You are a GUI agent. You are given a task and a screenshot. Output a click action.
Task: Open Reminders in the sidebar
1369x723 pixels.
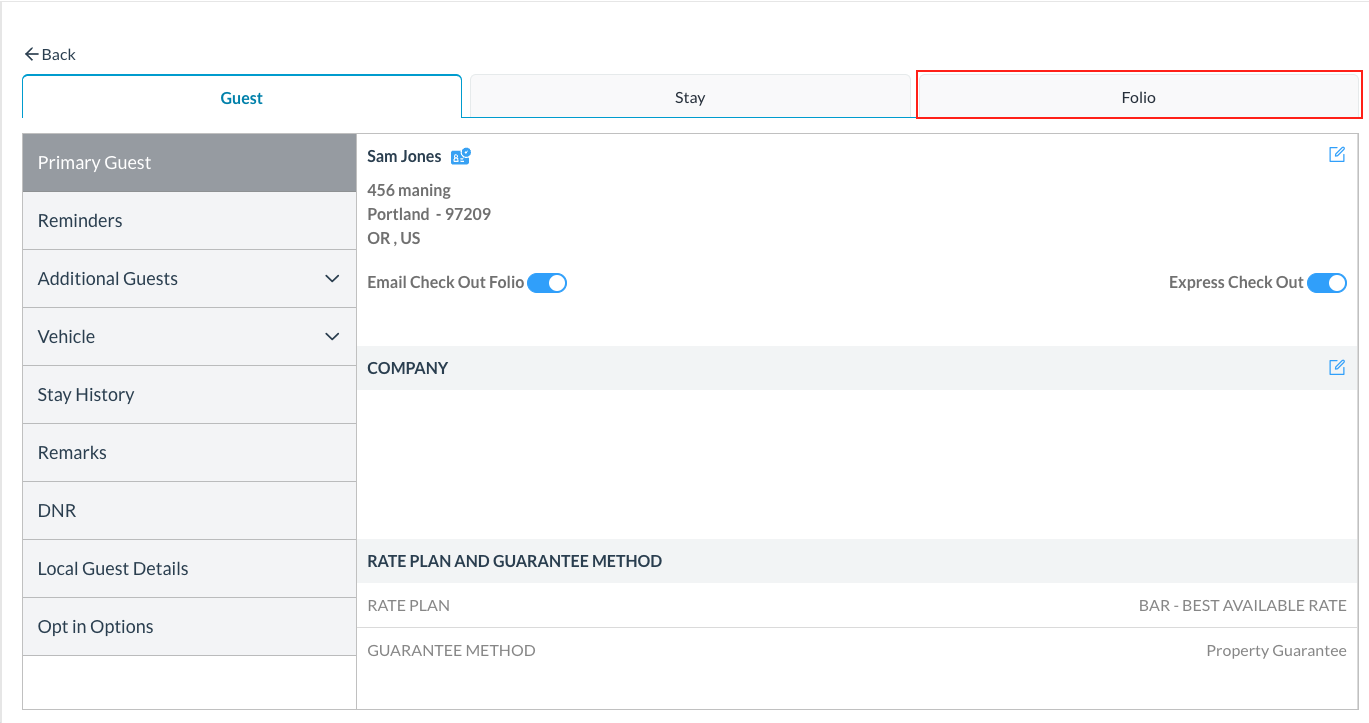pos(189,220)
